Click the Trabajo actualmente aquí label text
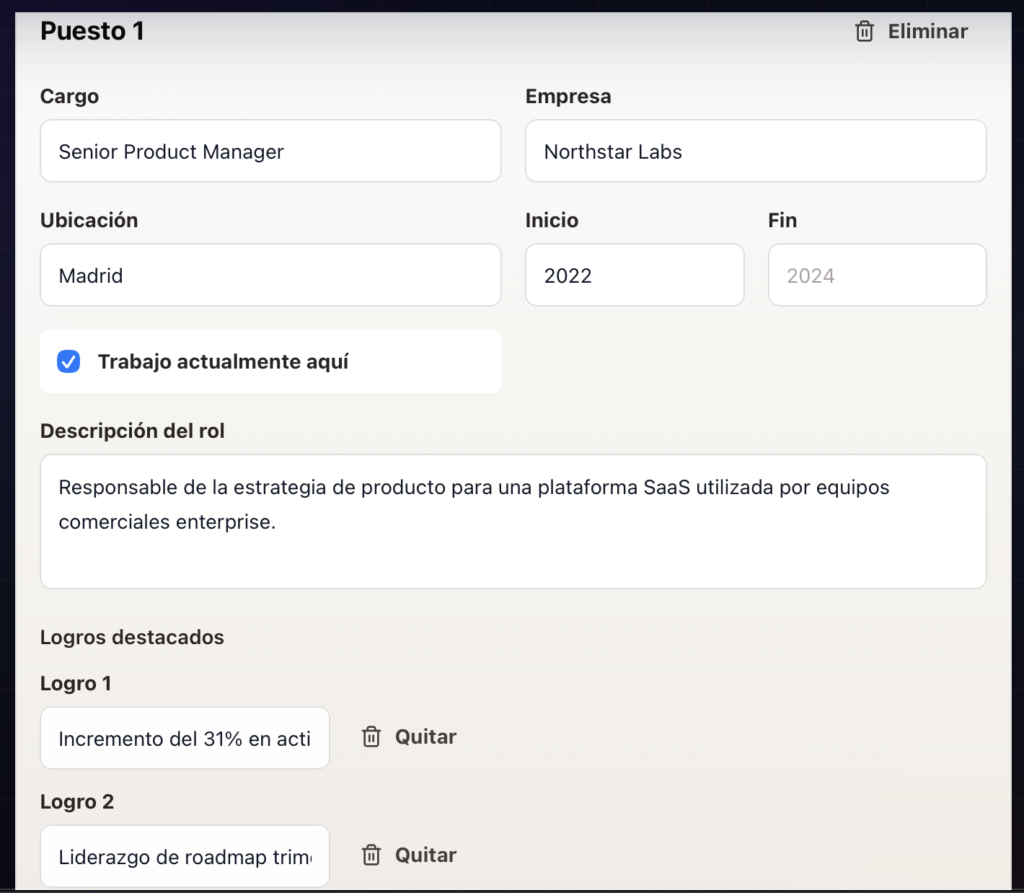 (x=223, y=361)
